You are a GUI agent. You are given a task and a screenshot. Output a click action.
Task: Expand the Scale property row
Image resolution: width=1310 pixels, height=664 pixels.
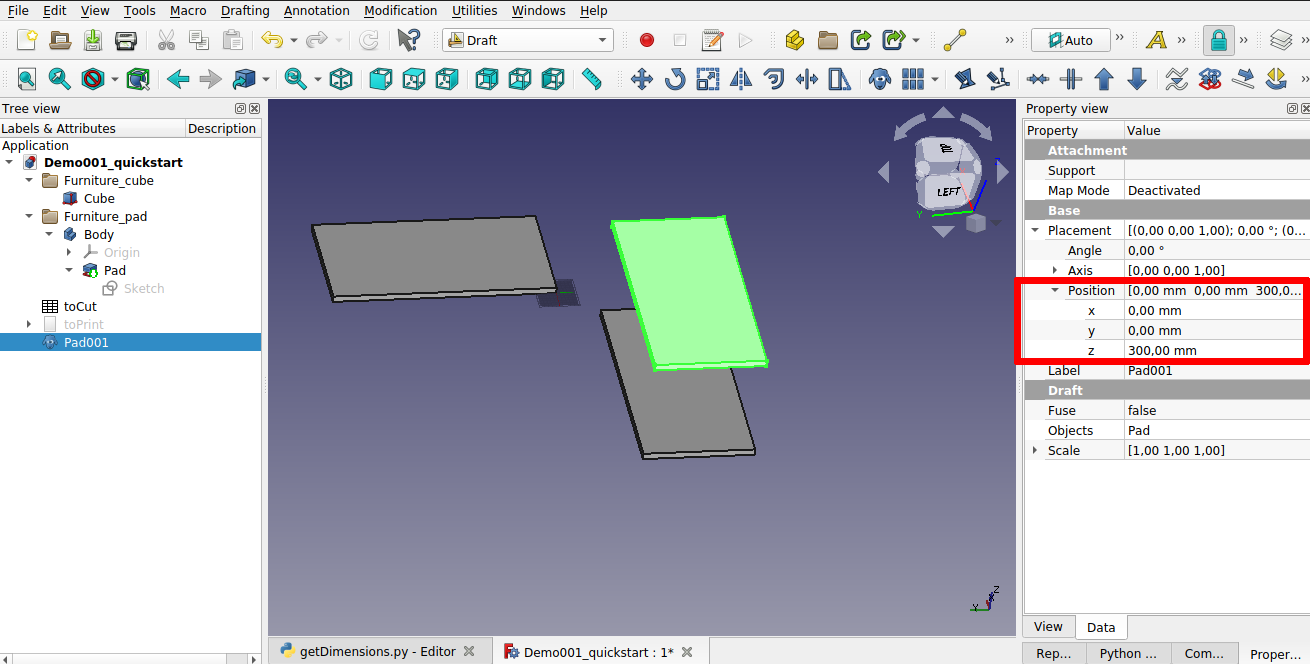pyautogui.click(x=1036, y=450)
